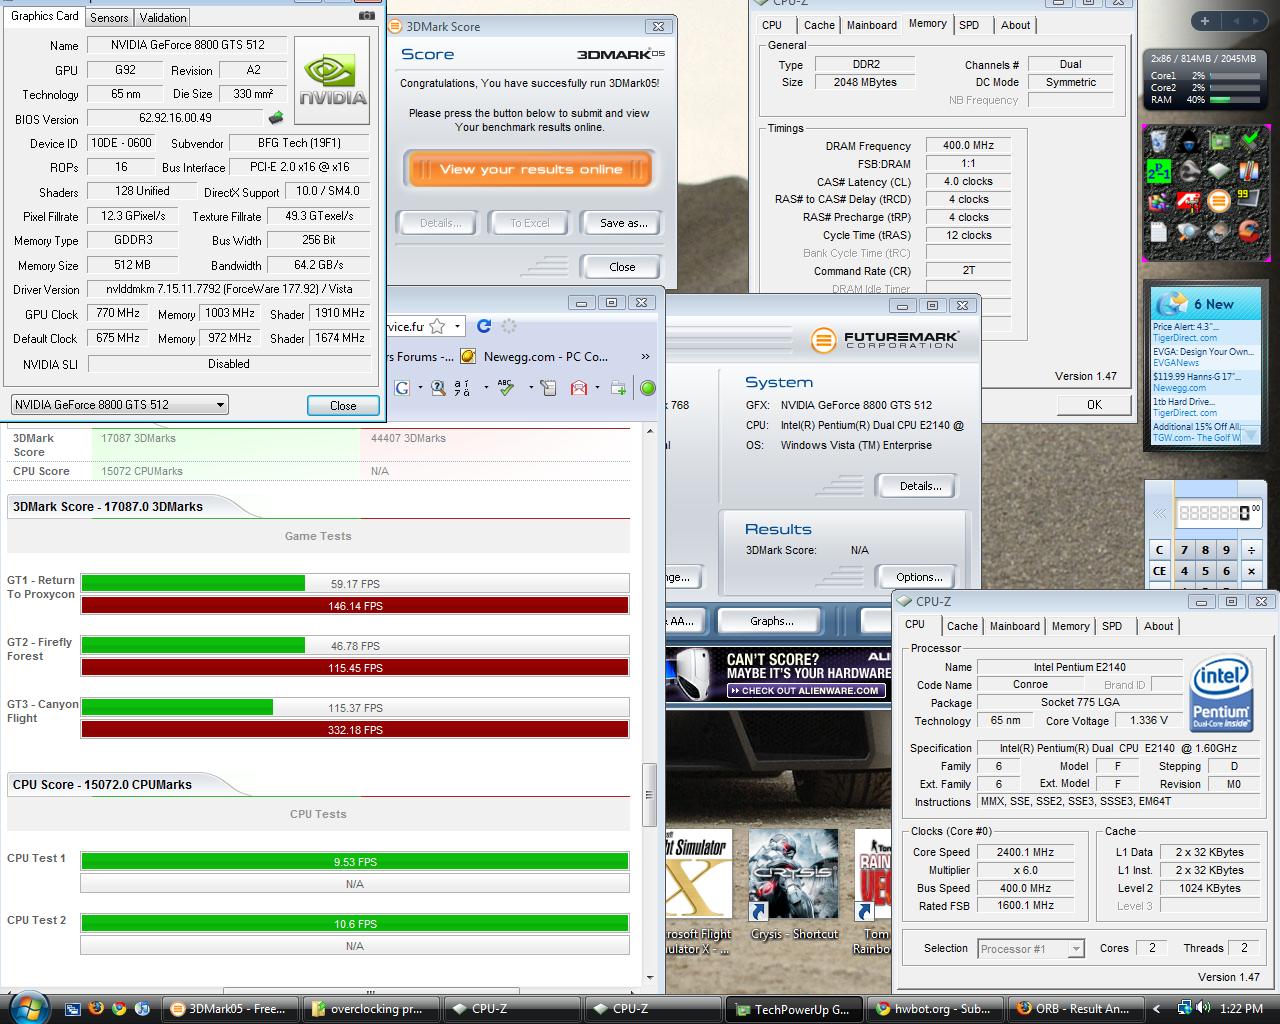Screen dimensions: 1280x1024
Task: Click the results page vertical scrollbar thumb
Action: [x=649, y=796]
